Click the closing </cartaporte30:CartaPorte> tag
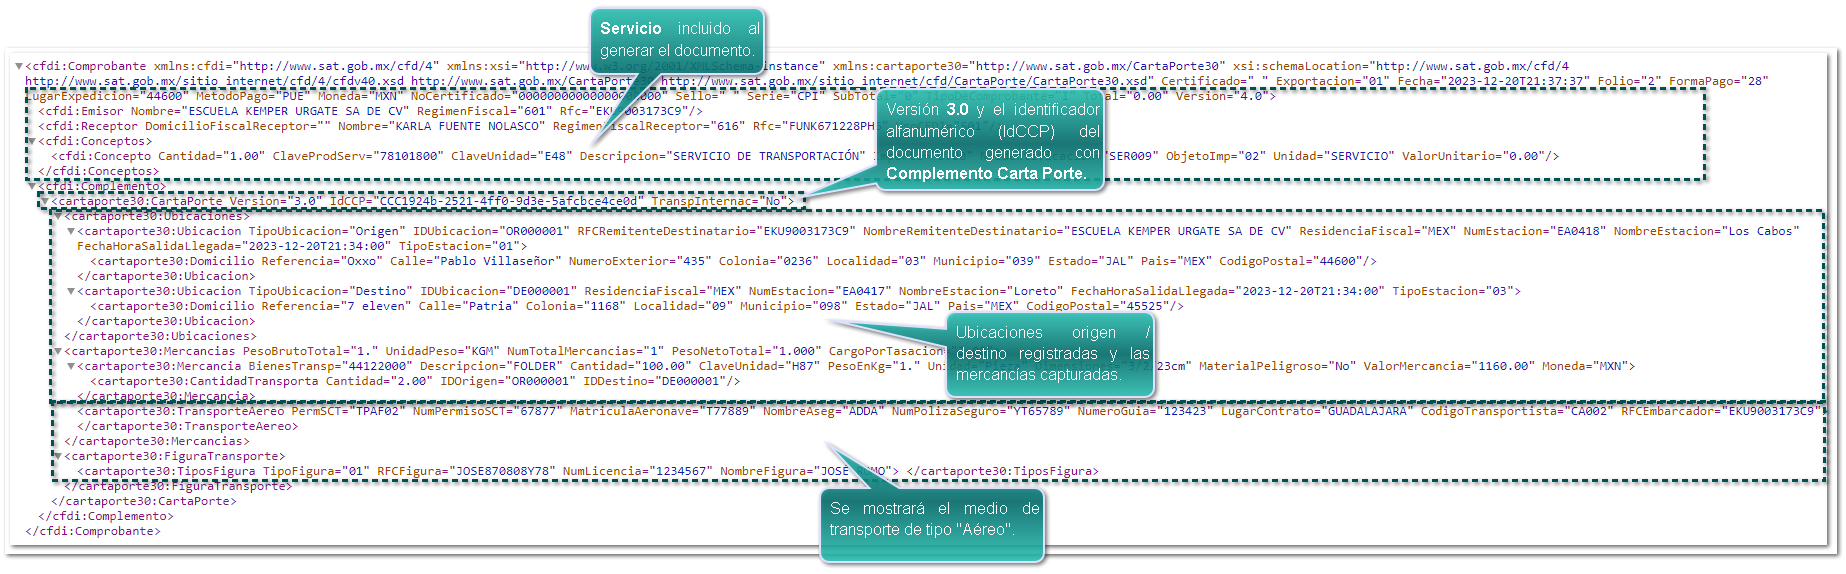The image size is (1846, 574). point(144,501)
